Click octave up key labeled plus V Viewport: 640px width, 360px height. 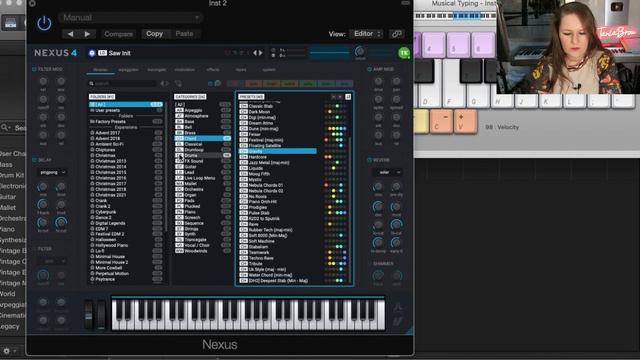(465, 122)
